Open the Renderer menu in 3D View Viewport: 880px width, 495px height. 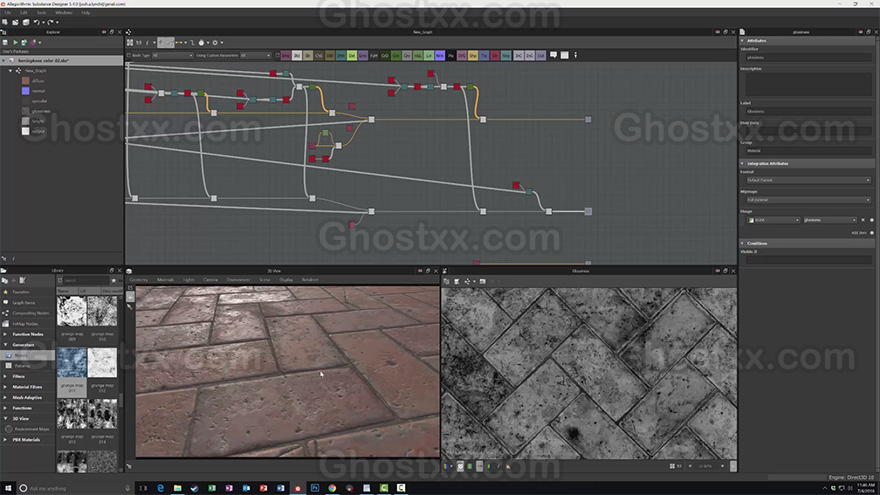point(310,279)
